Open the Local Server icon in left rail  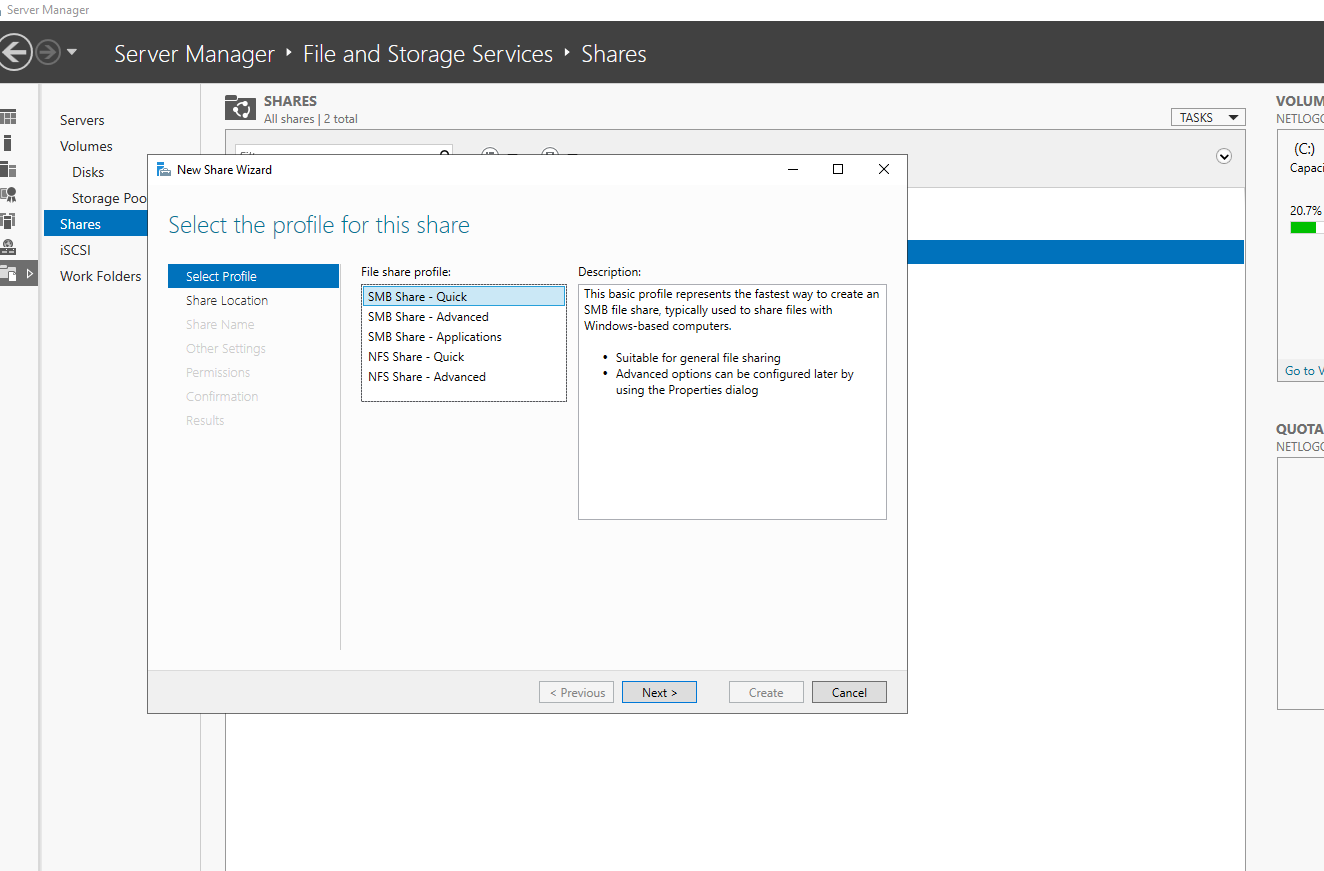pyautogui.click(x=8, y=143)
